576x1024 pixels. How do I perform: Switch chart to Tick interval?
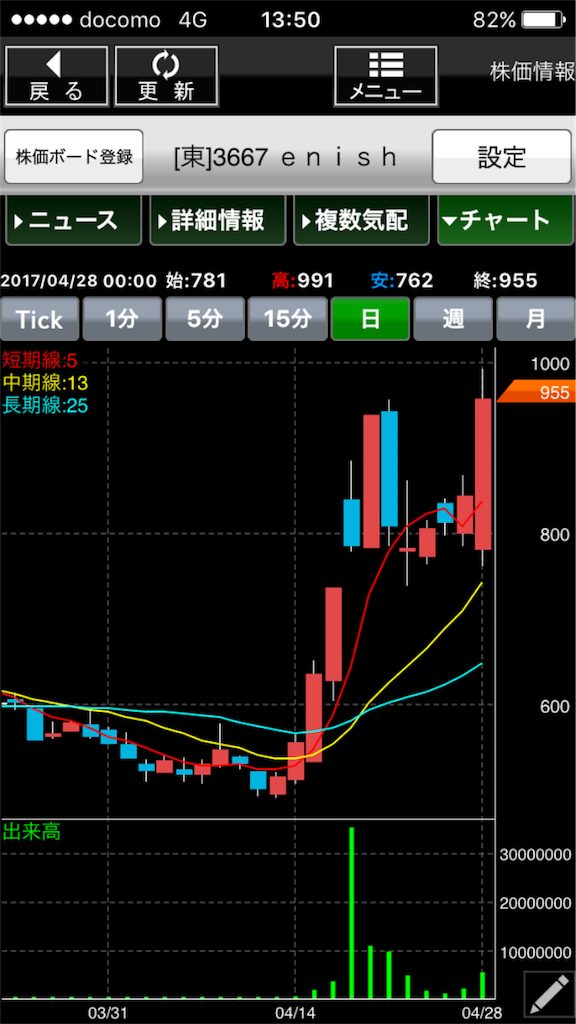click(x=39, y=319)
